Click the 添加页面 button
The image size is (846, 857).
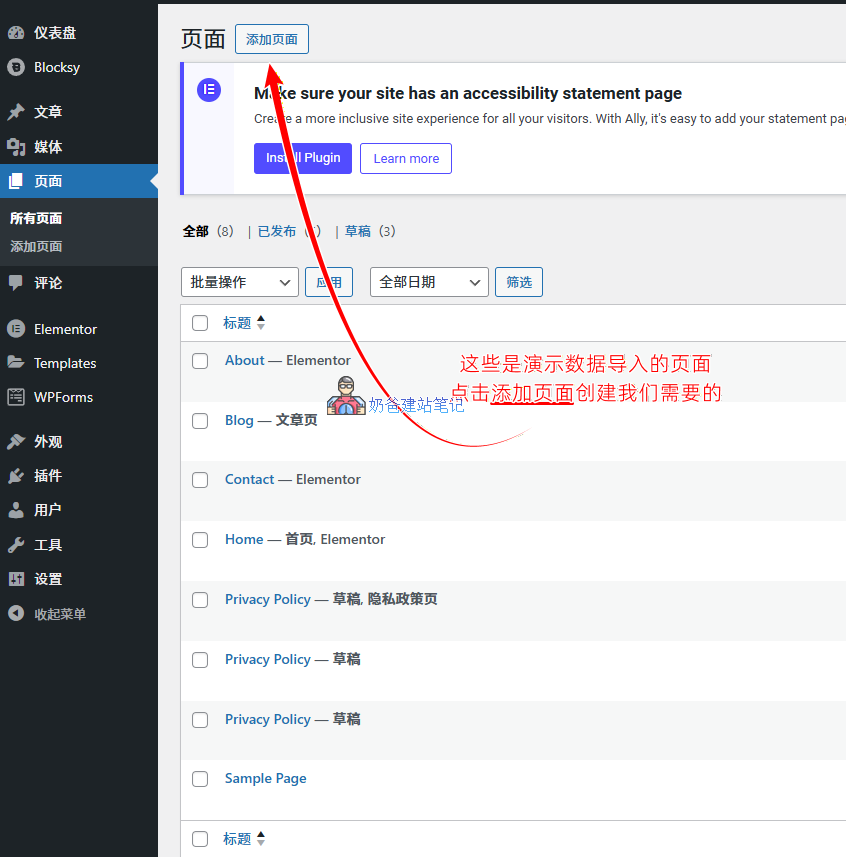[271, 39]
